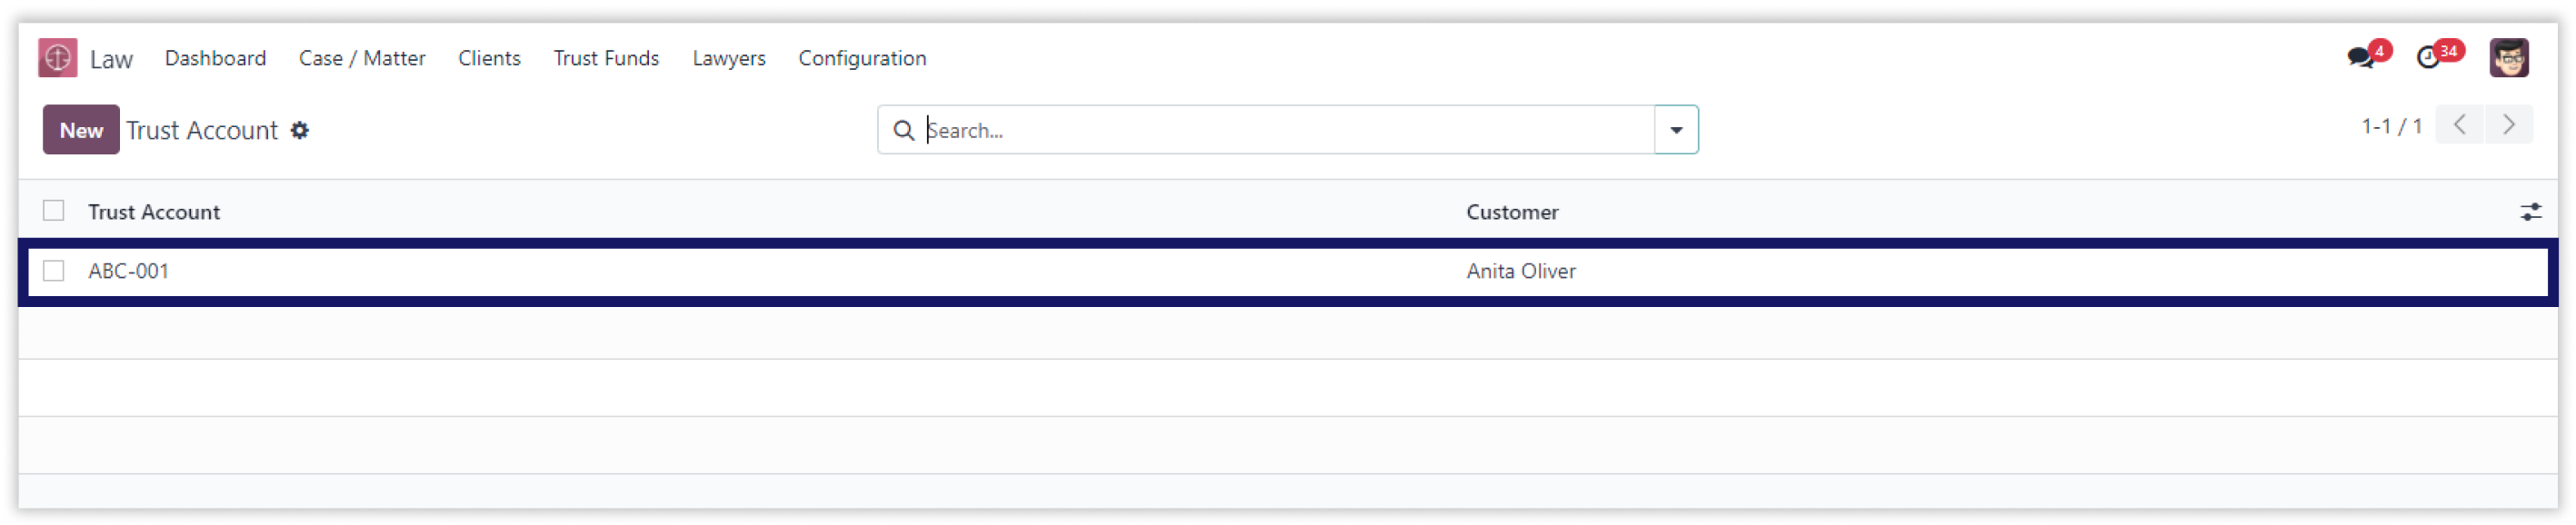Open the optional columns adjust icon
Screen dimensions: 2576x525
pos(2531,212)
